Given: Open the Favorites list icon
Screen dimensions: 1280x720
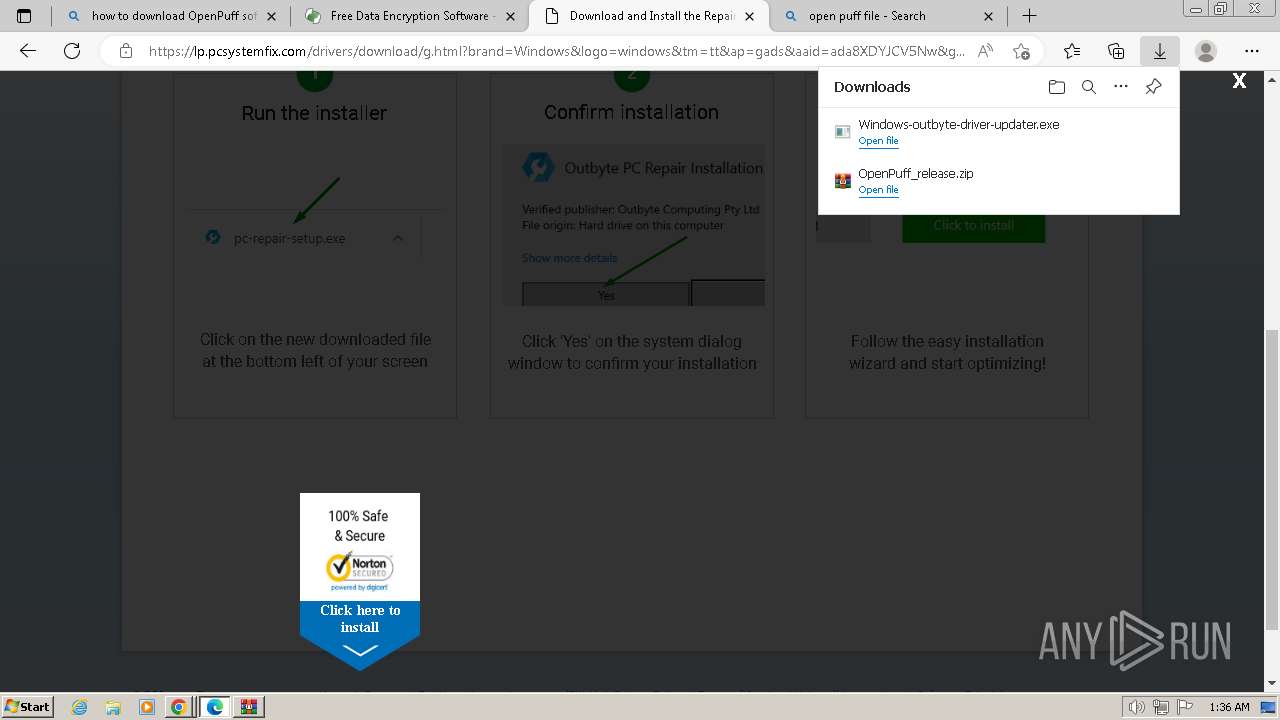Looking at the screenshot, I should pyautogui.click(x=1072, y=51).
